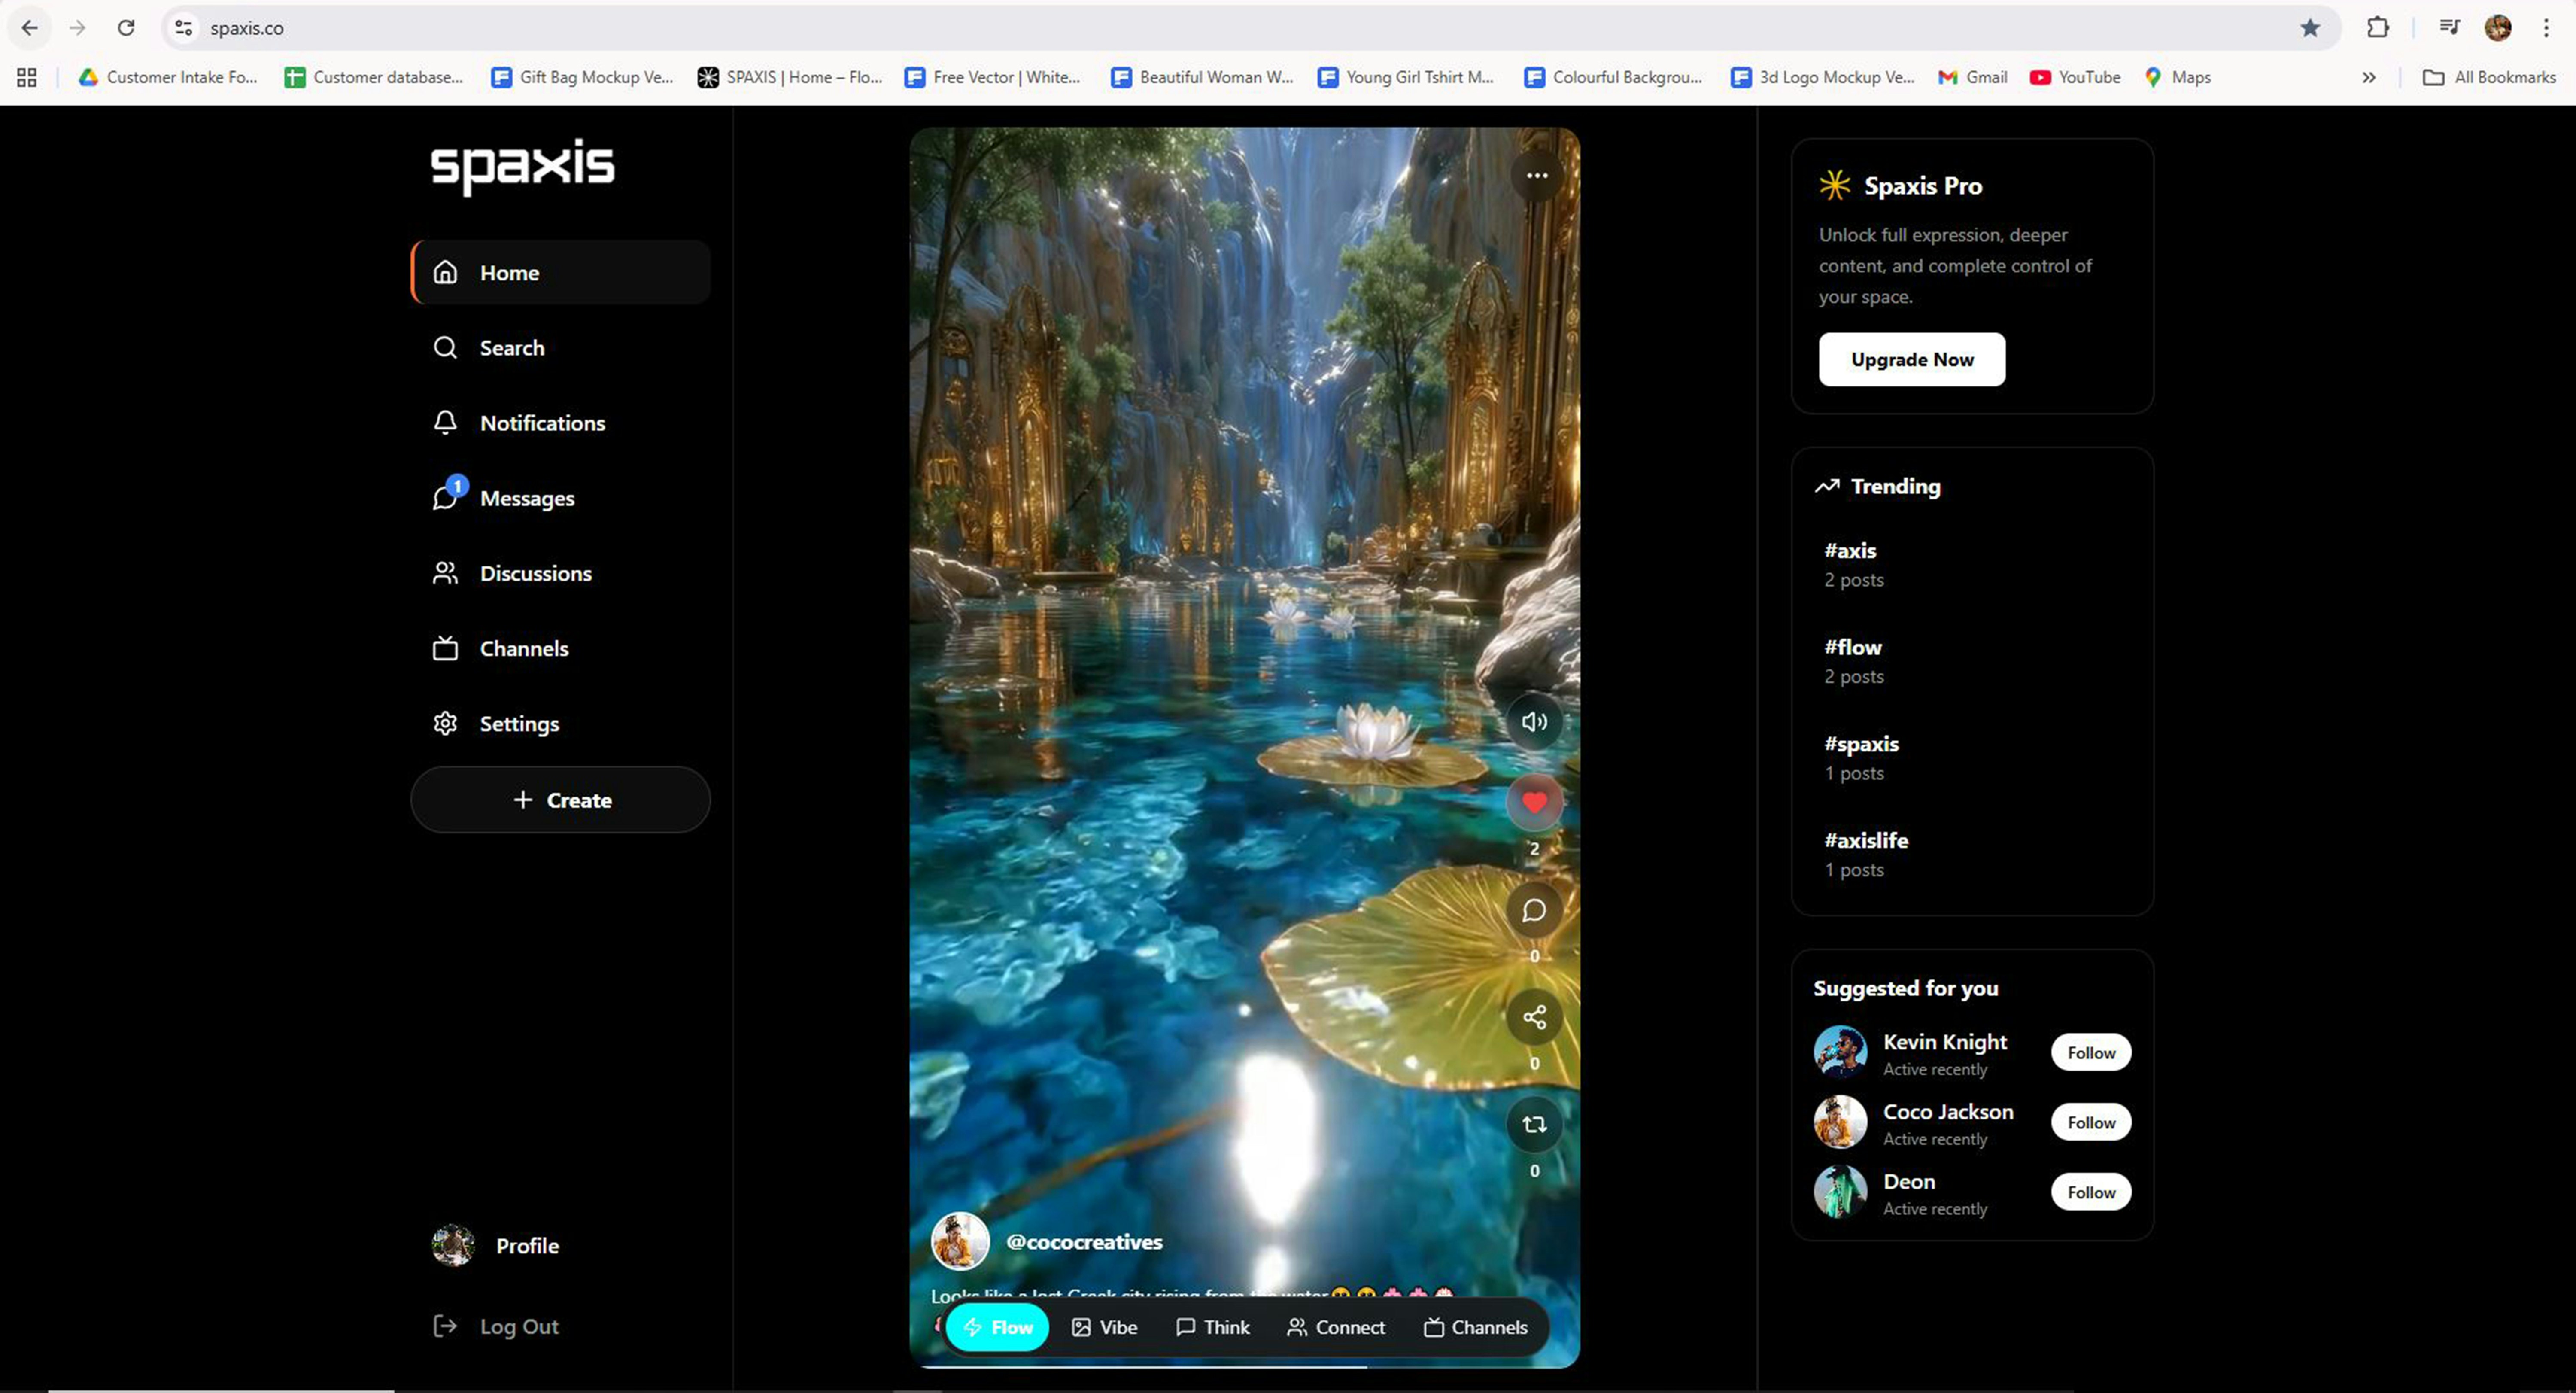Mute the video sound

tap(1534, 722)
